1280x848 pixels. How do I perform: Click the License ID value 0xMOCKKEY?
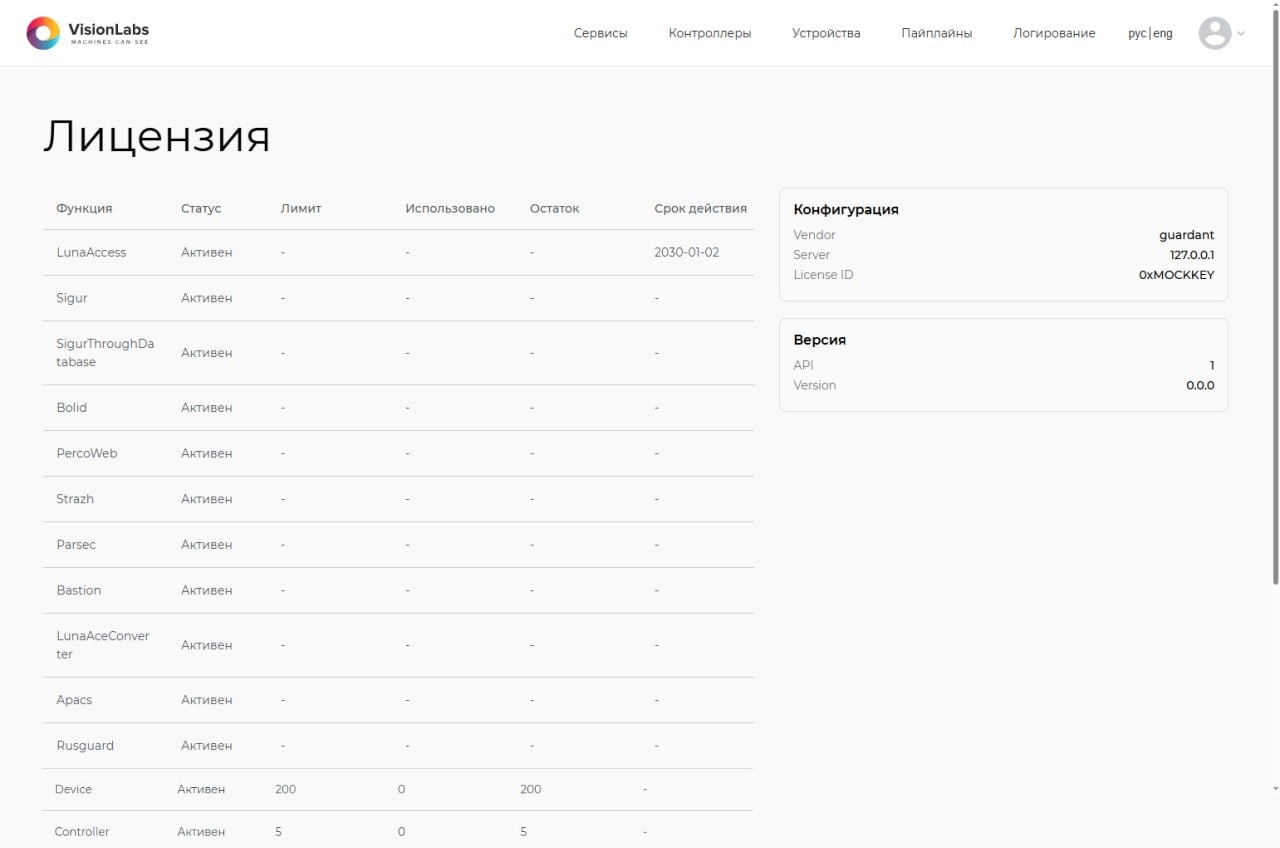[1177, 275]
